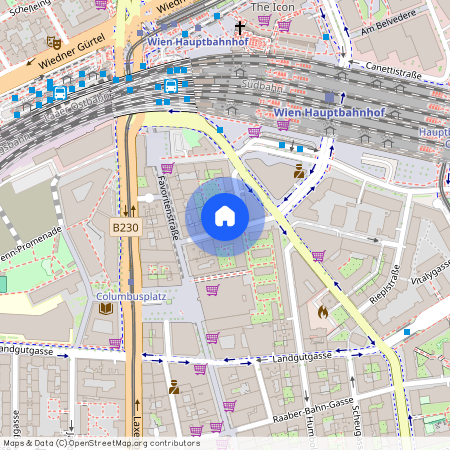The image size is (450, 450).
Task: Click the blue home location marker
Action: point(225,217)
